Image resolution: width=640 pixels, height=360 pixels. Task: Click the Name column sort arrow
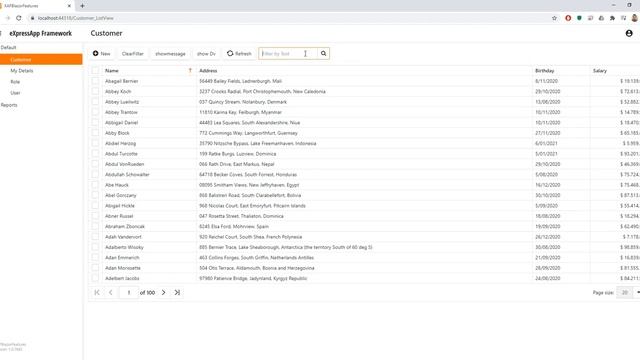[190, 71]
